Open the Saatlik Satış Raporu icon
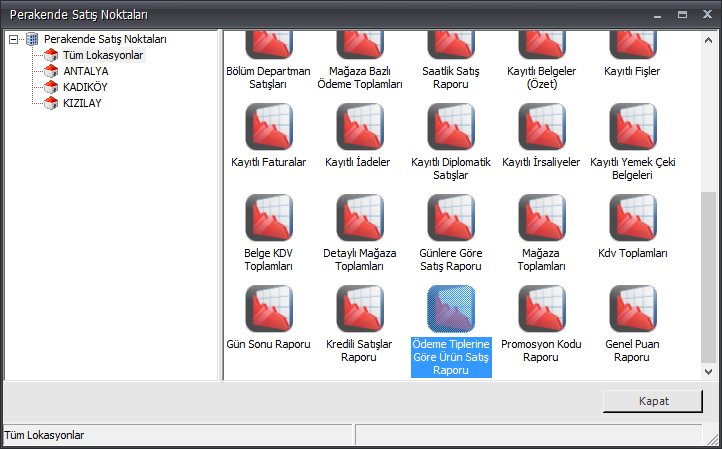This screenshot has height=449, width=722. pyautogui.click(x=451, y=46)
